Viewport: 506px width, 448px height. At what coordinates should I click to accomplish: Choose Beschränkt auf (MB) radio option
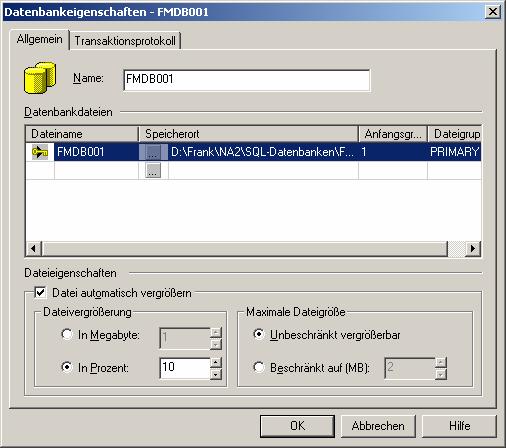coord(259,367)
